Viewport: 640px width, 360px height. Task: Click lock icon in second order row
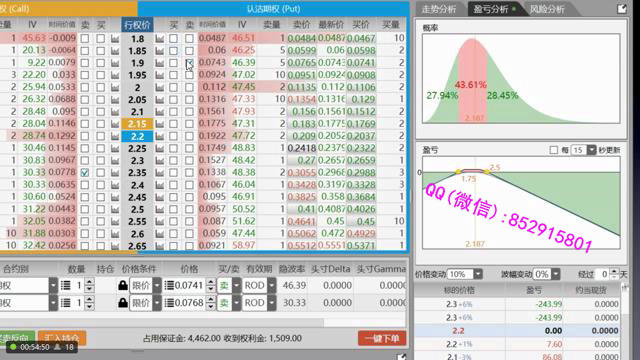pos(122,303)
